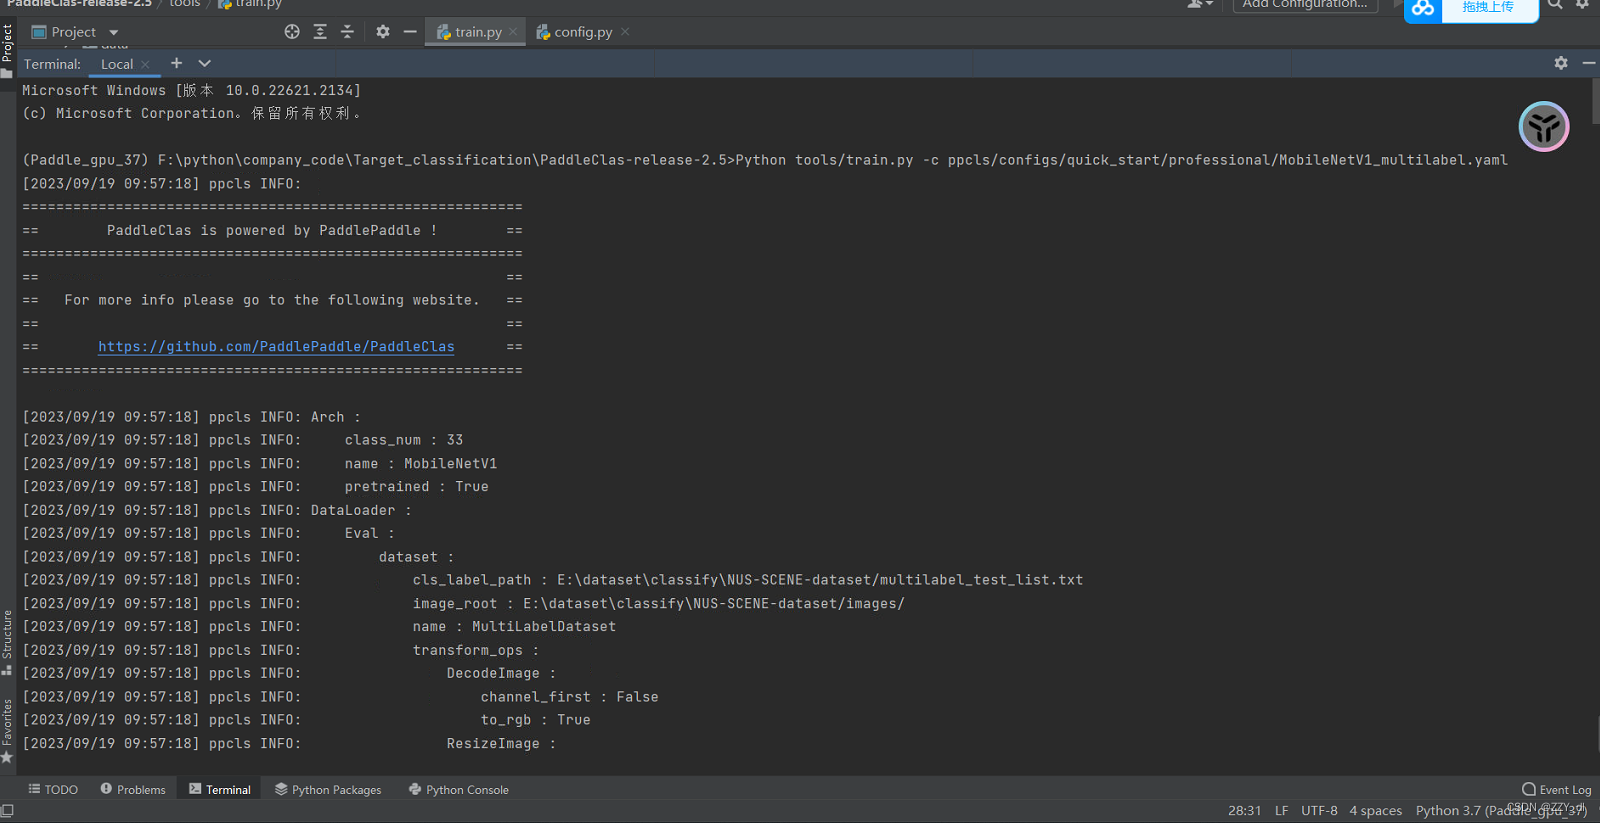Image resolution: width=1600 pixels, height=823 pixels.
Task: Click the 'channel_first : False' log line
Action: click(x=341, y=697)
